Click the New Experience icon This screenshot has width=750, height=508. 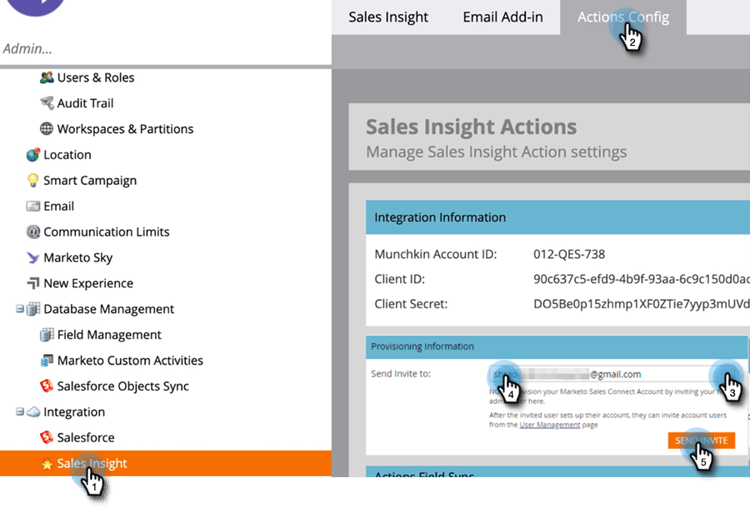(33, 283)
